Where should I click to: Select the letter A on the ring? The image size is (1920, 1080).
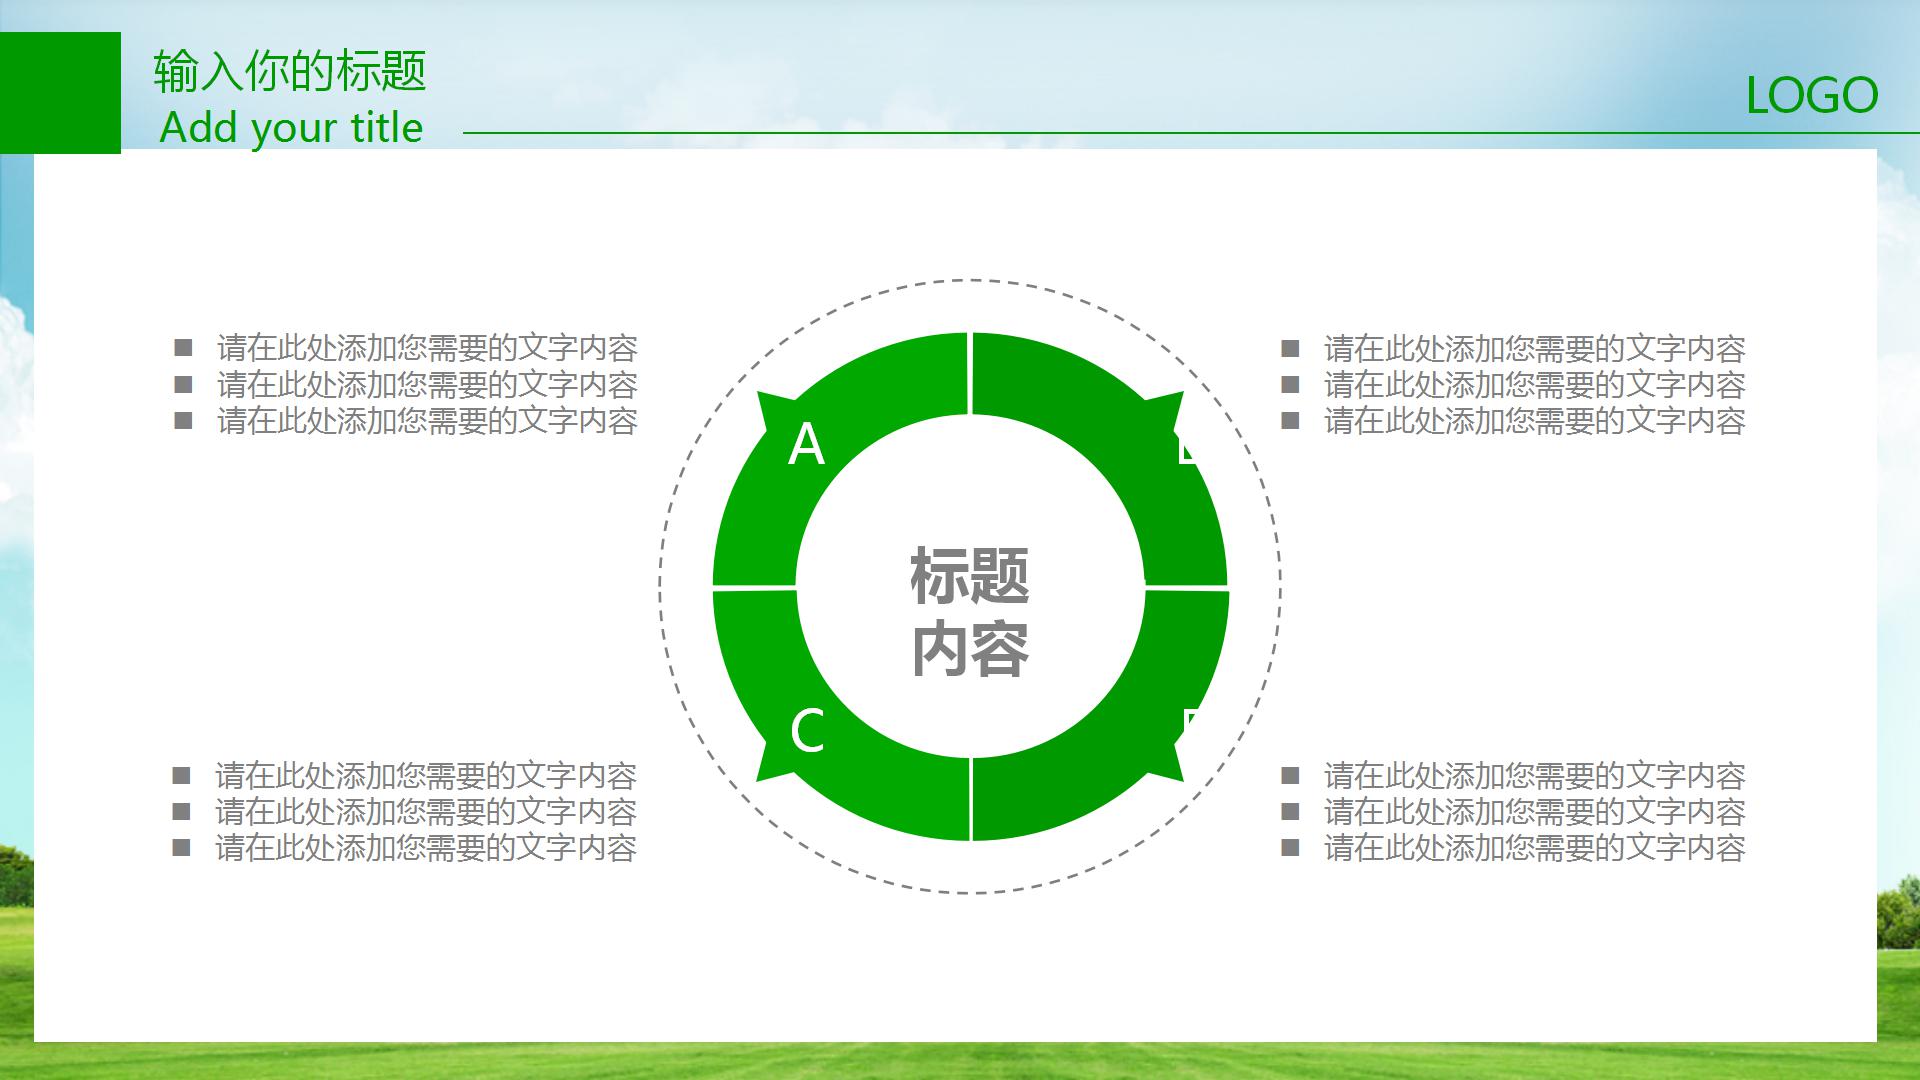806,445
